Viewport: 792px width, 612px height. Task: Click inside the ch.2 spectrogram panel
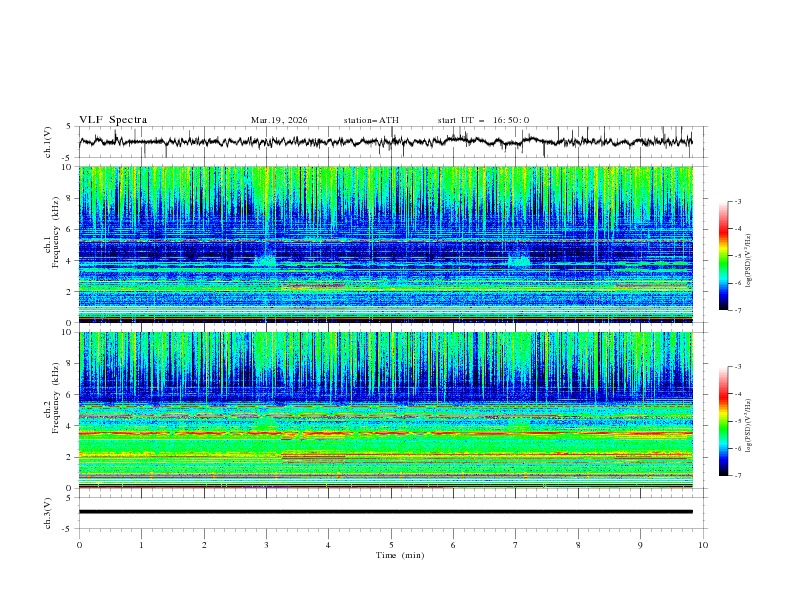386,410
